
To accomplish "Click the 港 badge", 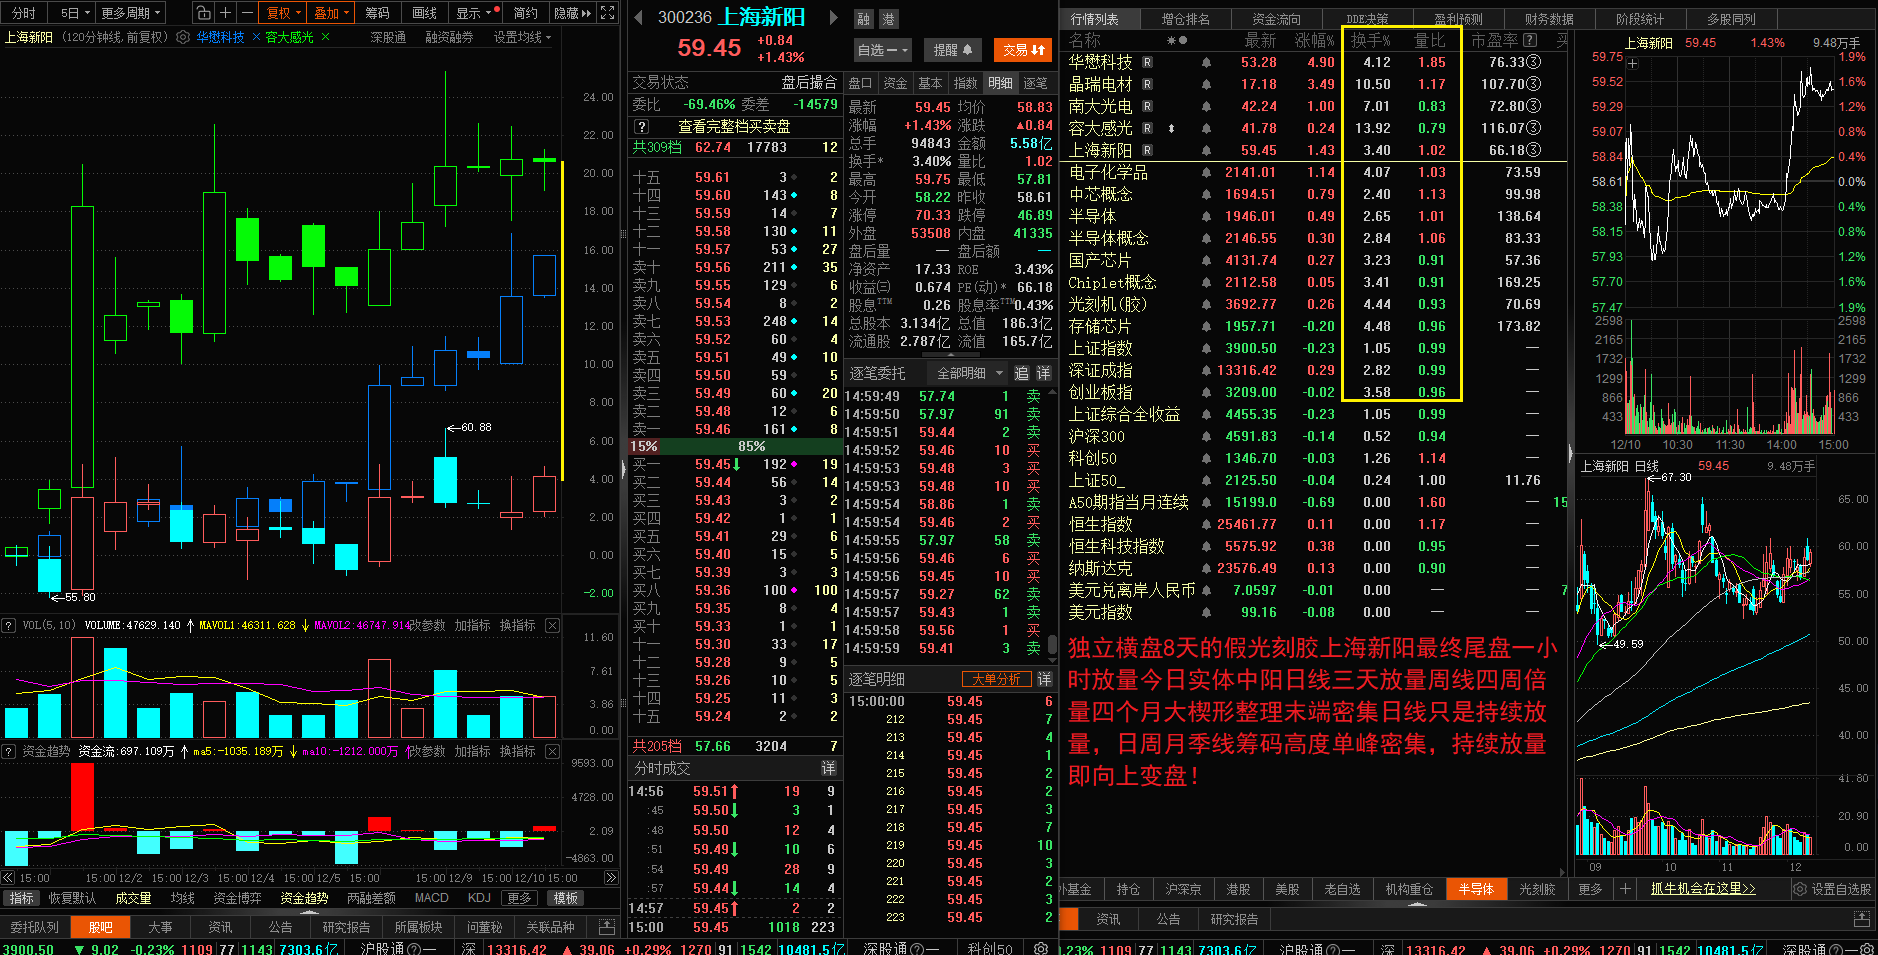I will [x=888, y=19].
